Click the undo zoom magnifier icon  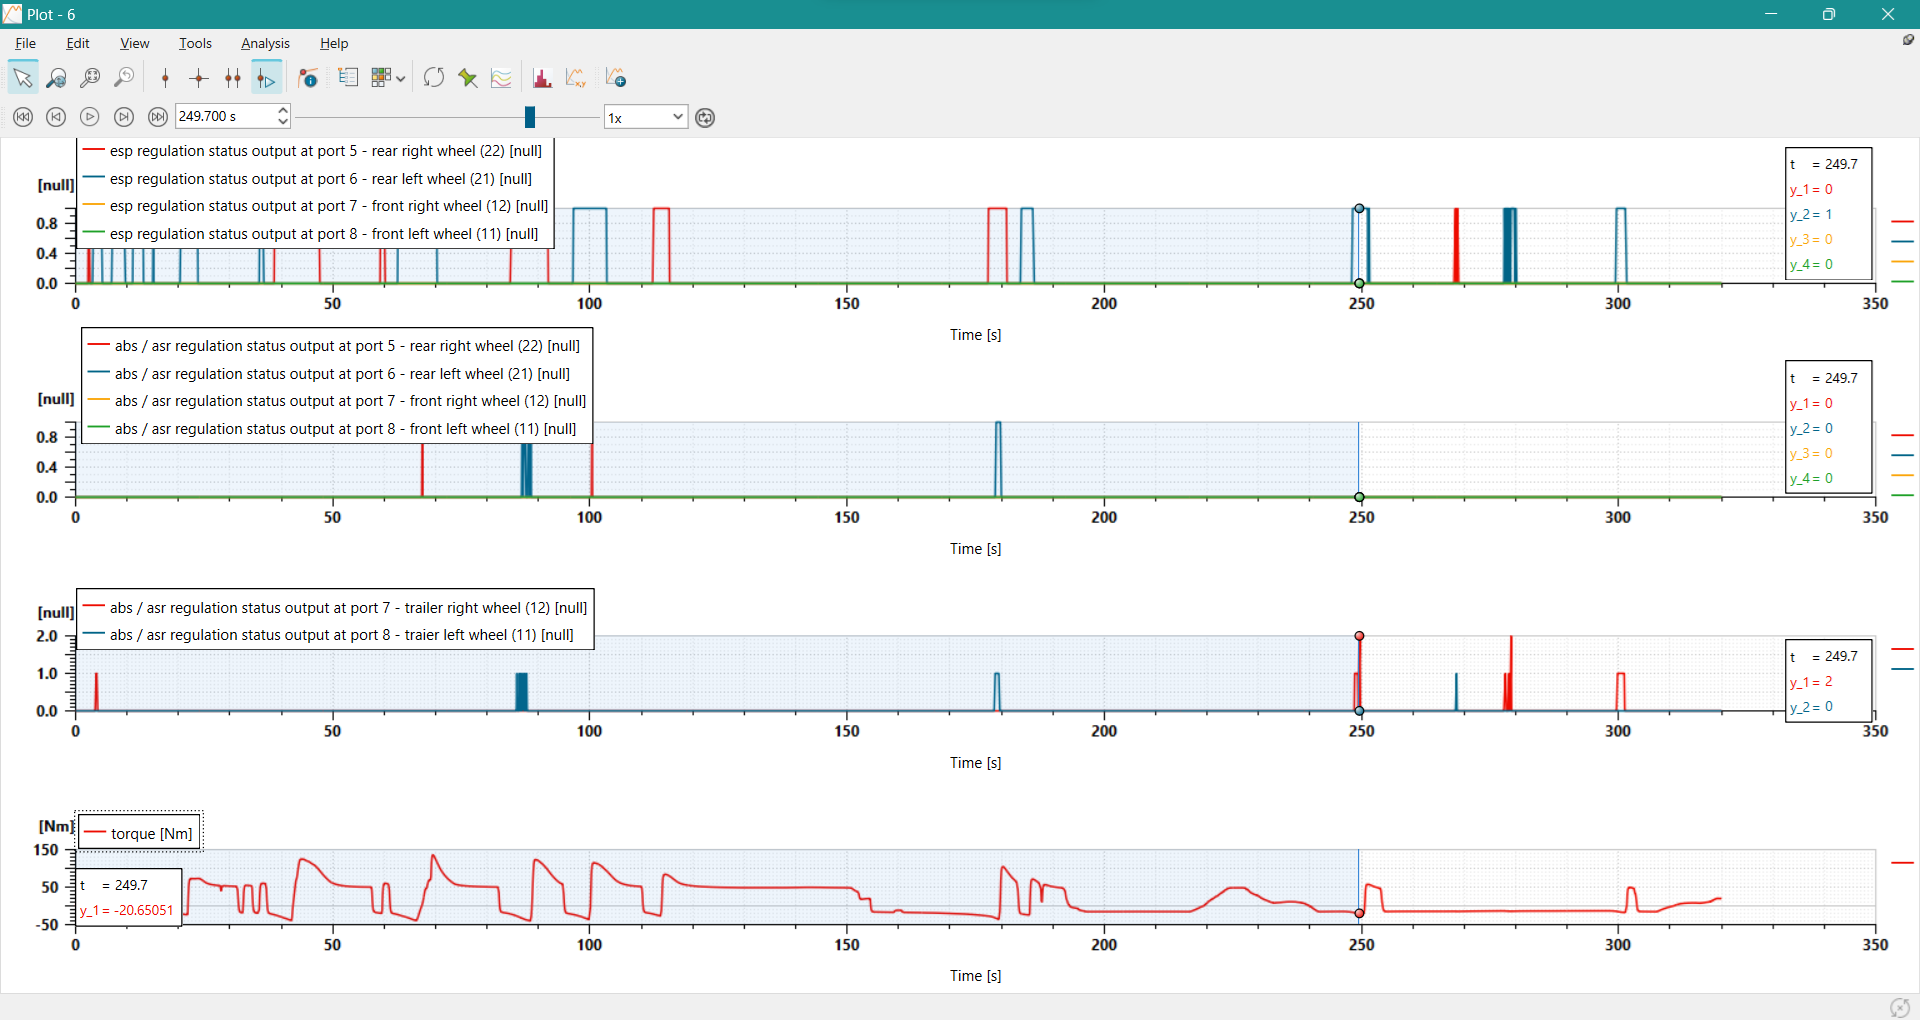(124, 78)
